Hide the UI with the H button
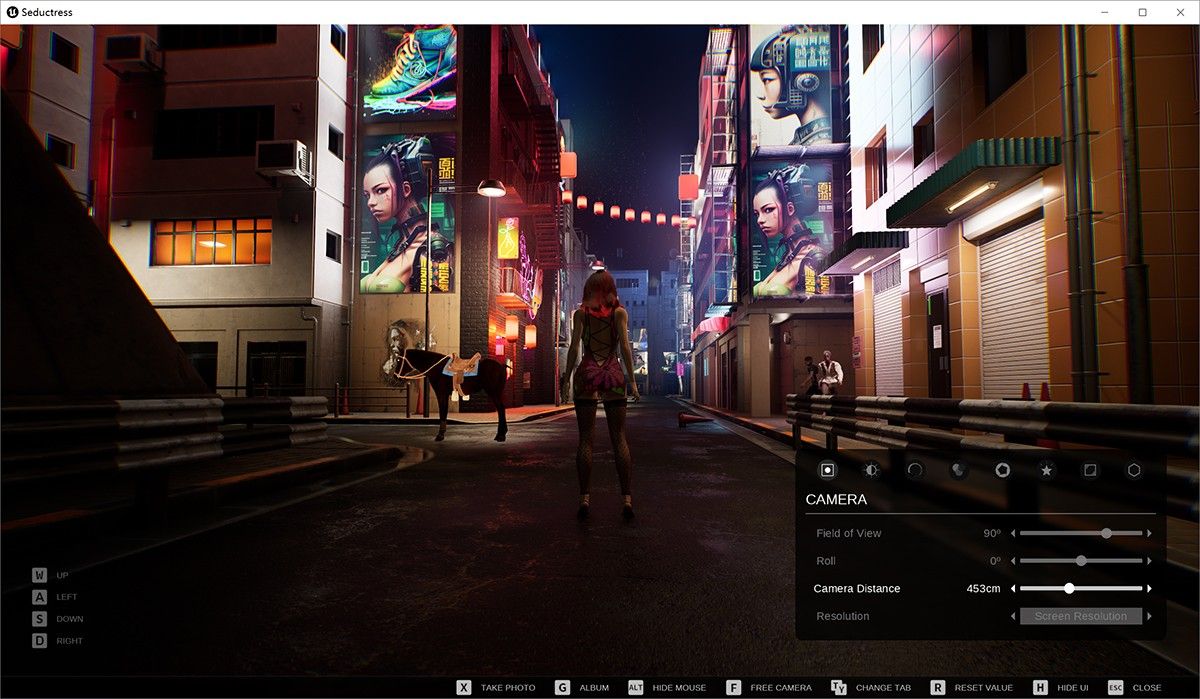 (x=1040, y=688)
